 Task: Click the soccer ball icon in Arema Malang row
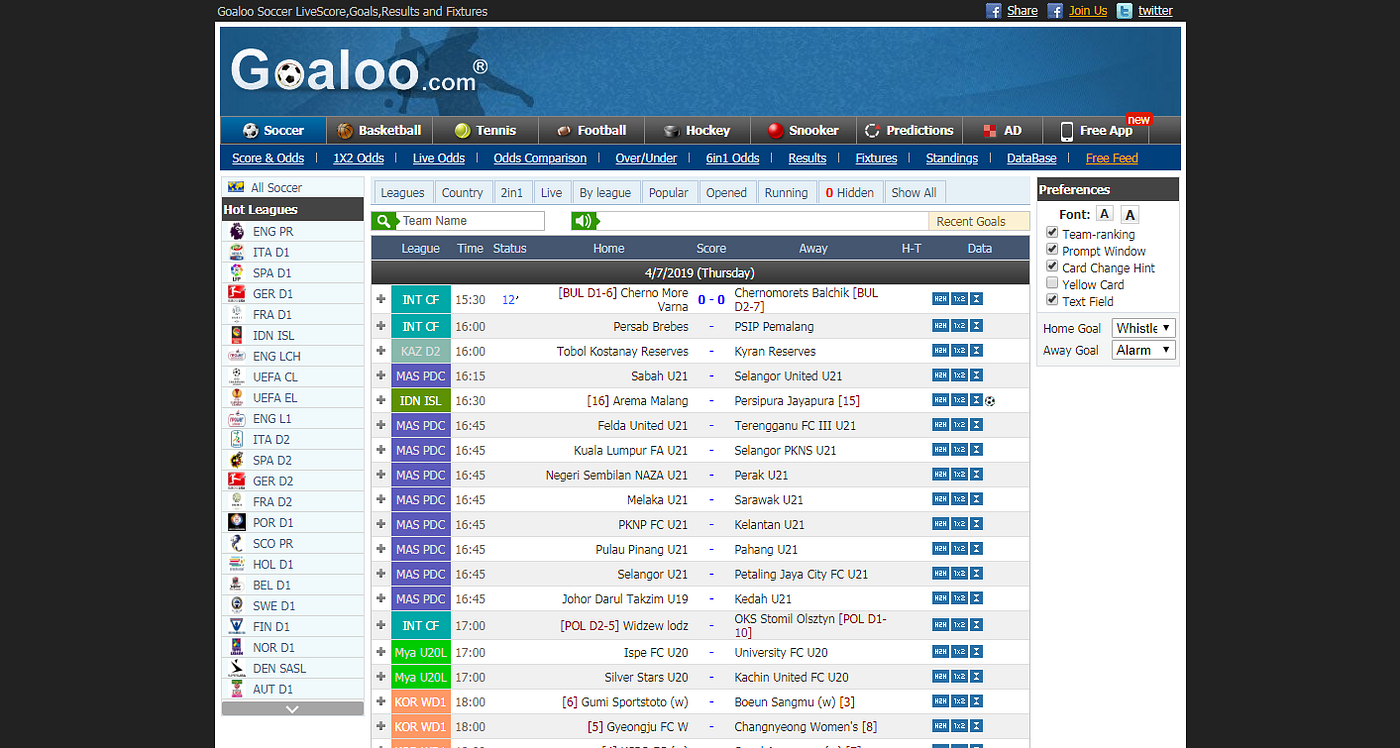[x=990, y=401]
